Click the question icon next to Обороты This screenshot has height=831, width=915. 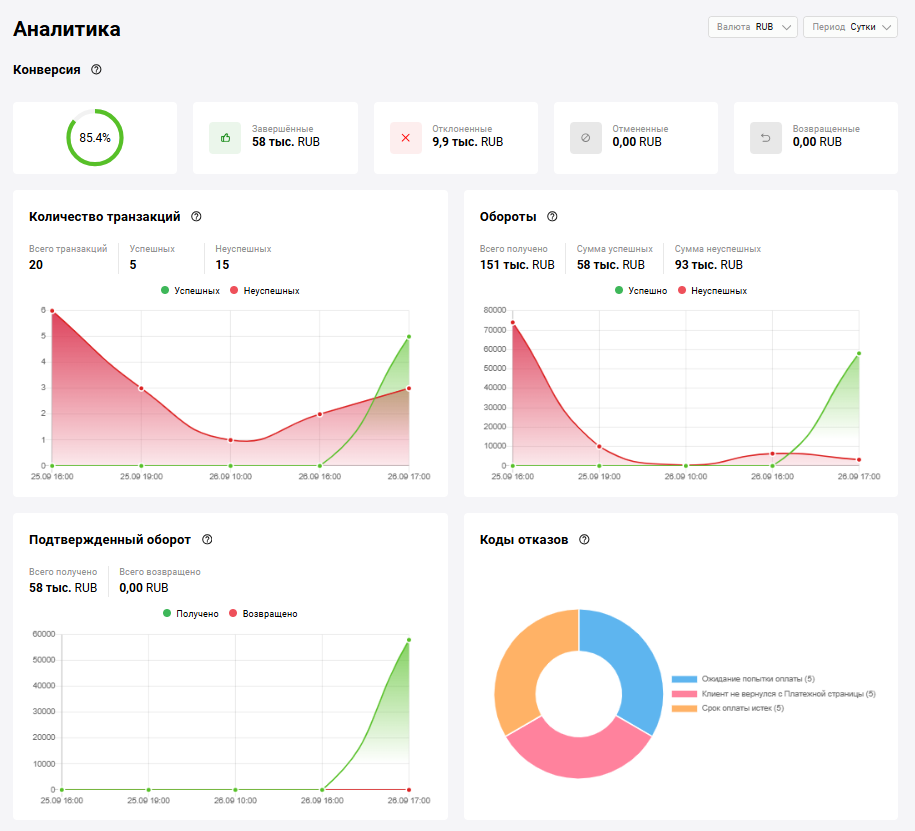point(552,216)
